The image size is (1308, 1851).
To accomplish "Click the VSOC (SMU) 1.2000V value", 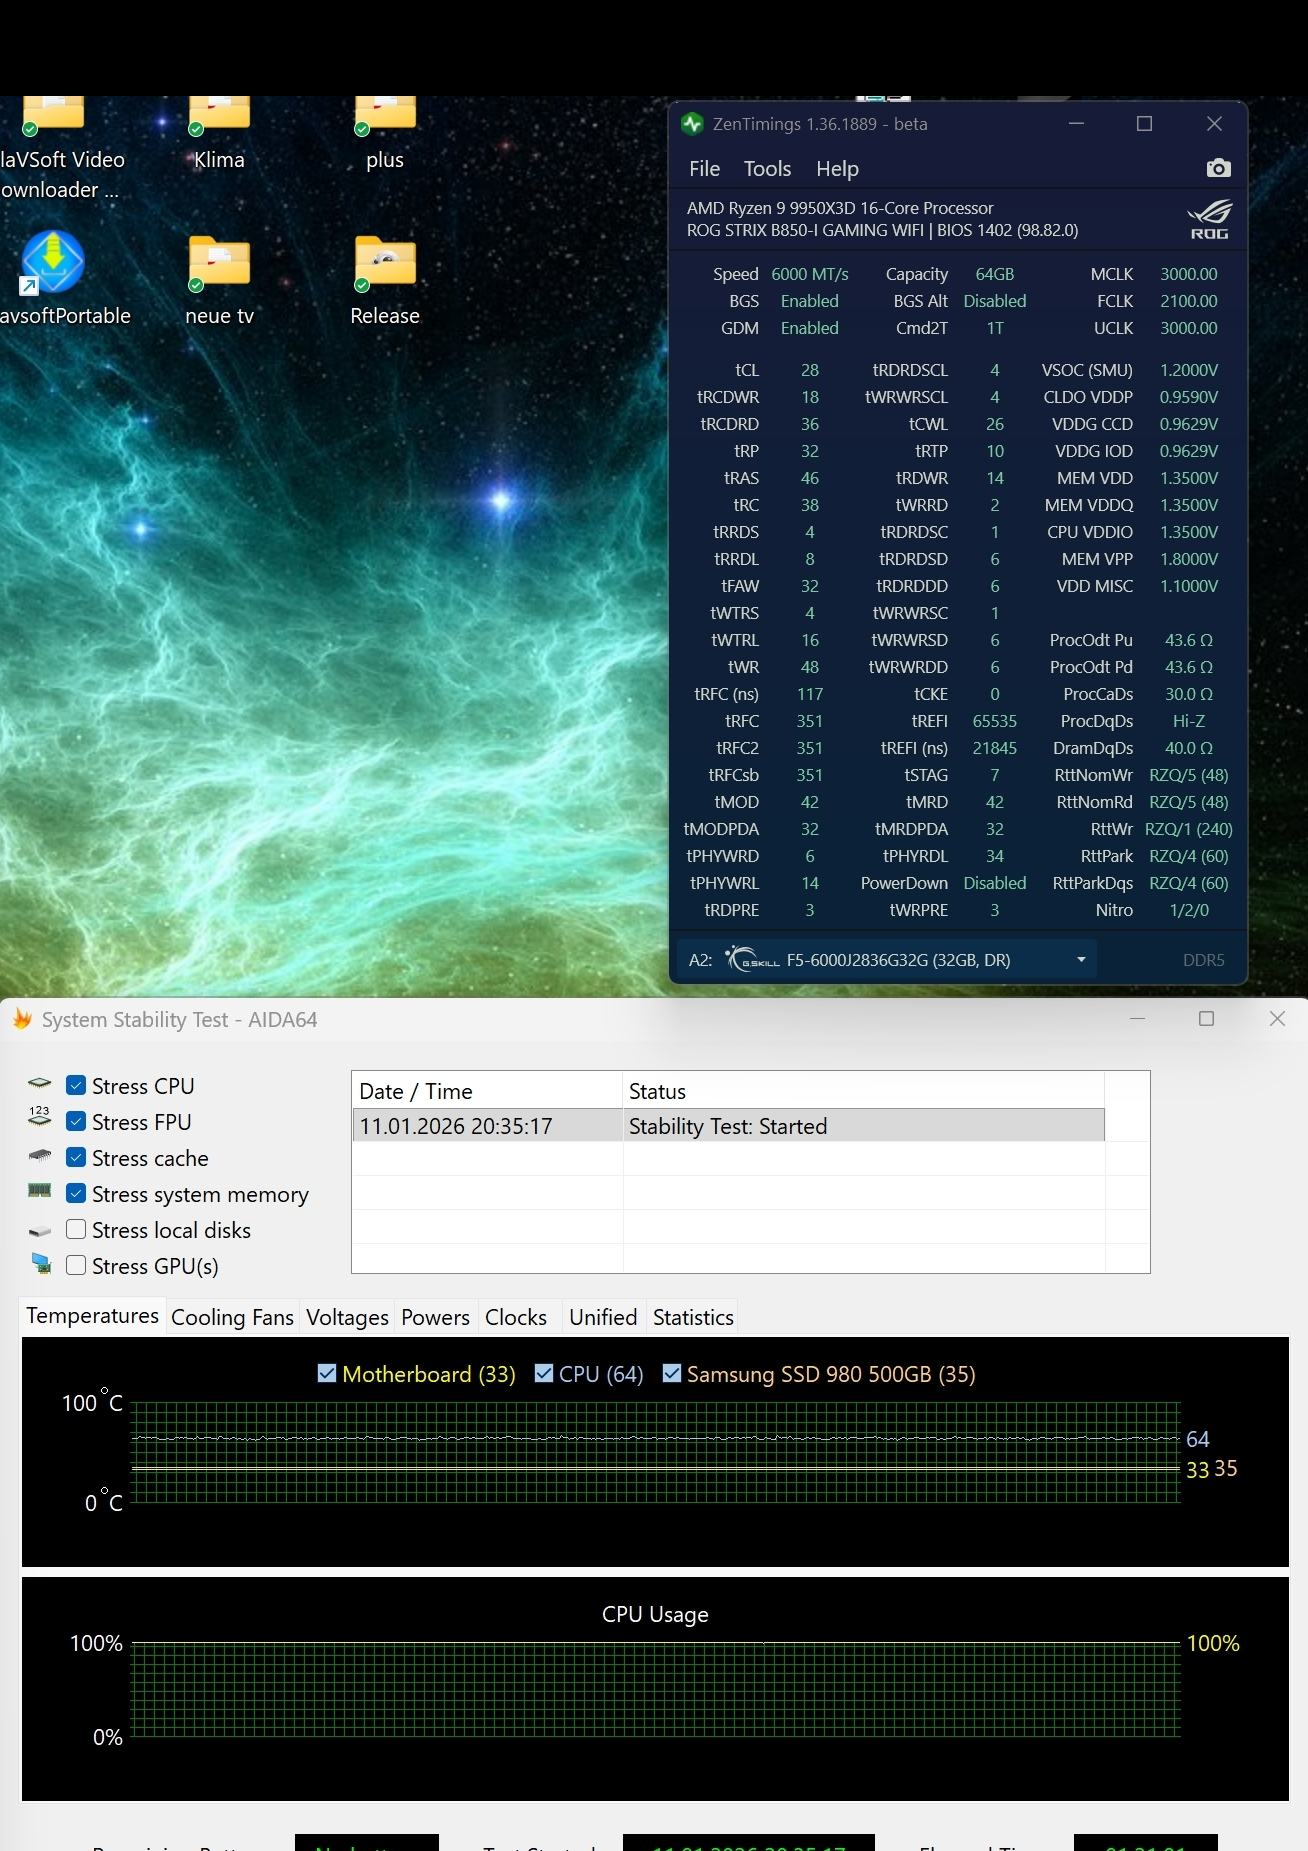I will pos(1189,369).
